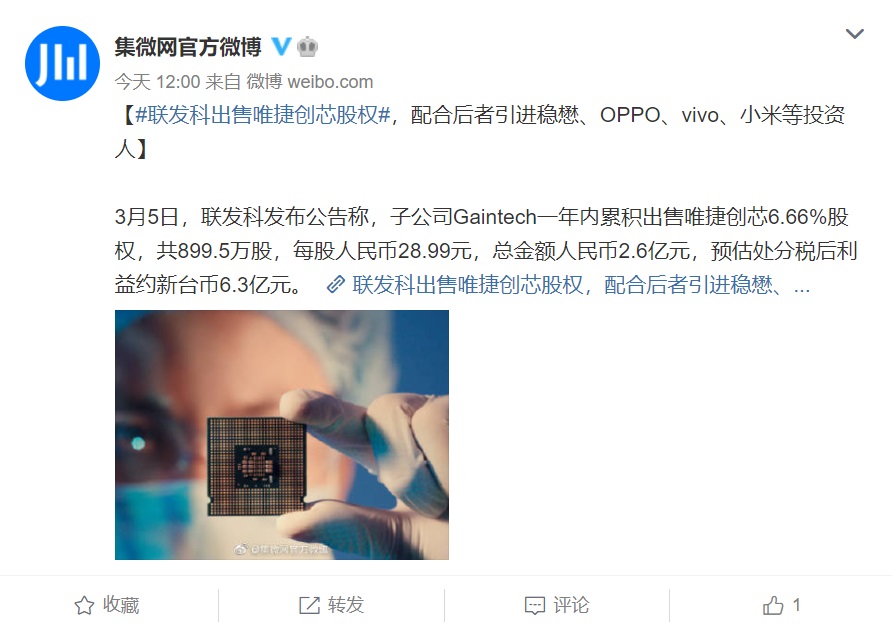Open comments via 评论 label
The height and width of the screenshot is (633, 892).
click(571, 605)
